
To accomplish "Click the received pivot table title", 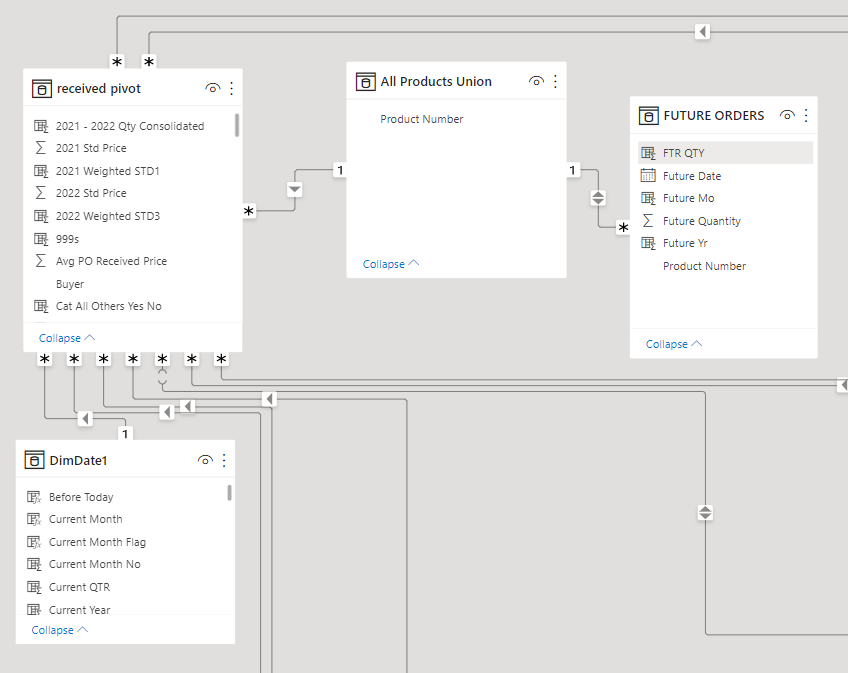I will point(98,89).
